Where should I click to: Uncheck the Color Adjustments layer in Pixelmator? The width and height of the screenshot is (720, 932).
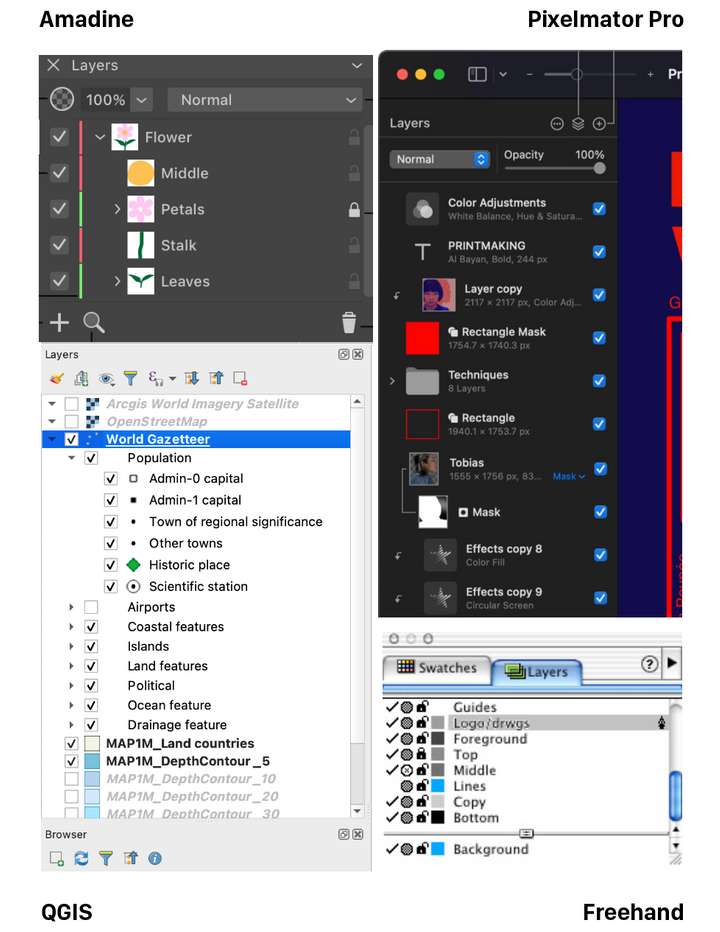click(x=599, y=209)
